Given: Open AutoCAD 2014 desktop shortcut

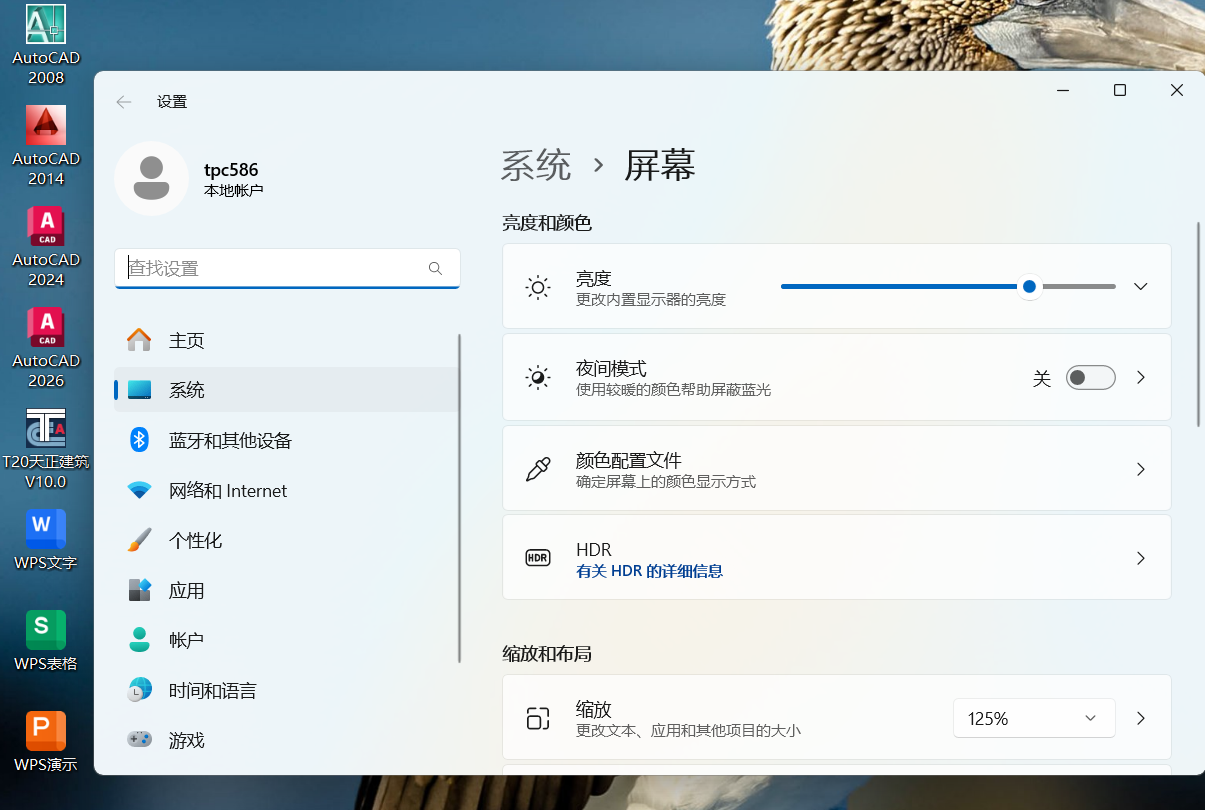Looking at the screenshot, I should click(x=46, y=146).
